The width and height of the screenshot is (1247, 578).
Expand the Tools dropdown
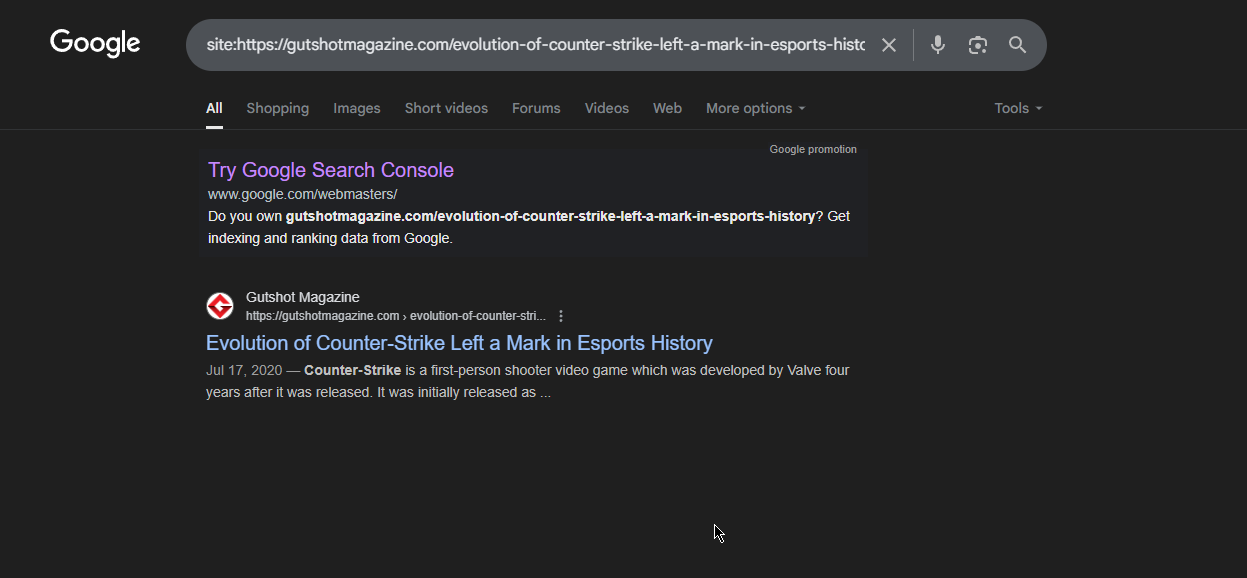point(1018,108)
